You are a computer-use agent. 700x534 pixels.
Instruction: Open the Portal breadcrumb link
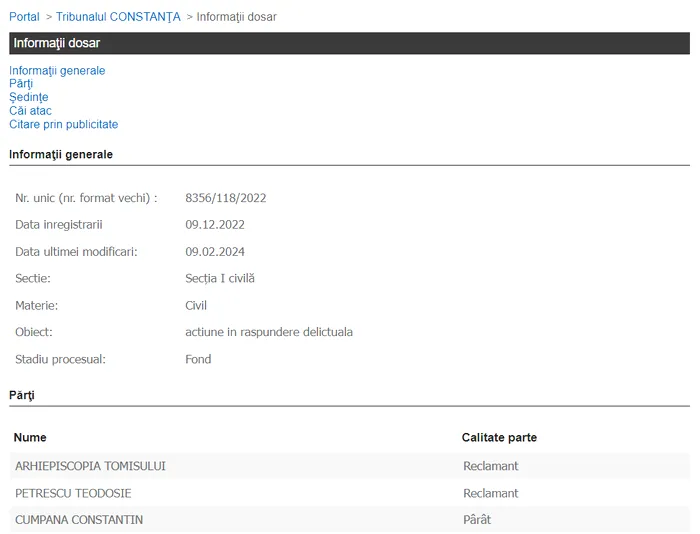point(24,17)
